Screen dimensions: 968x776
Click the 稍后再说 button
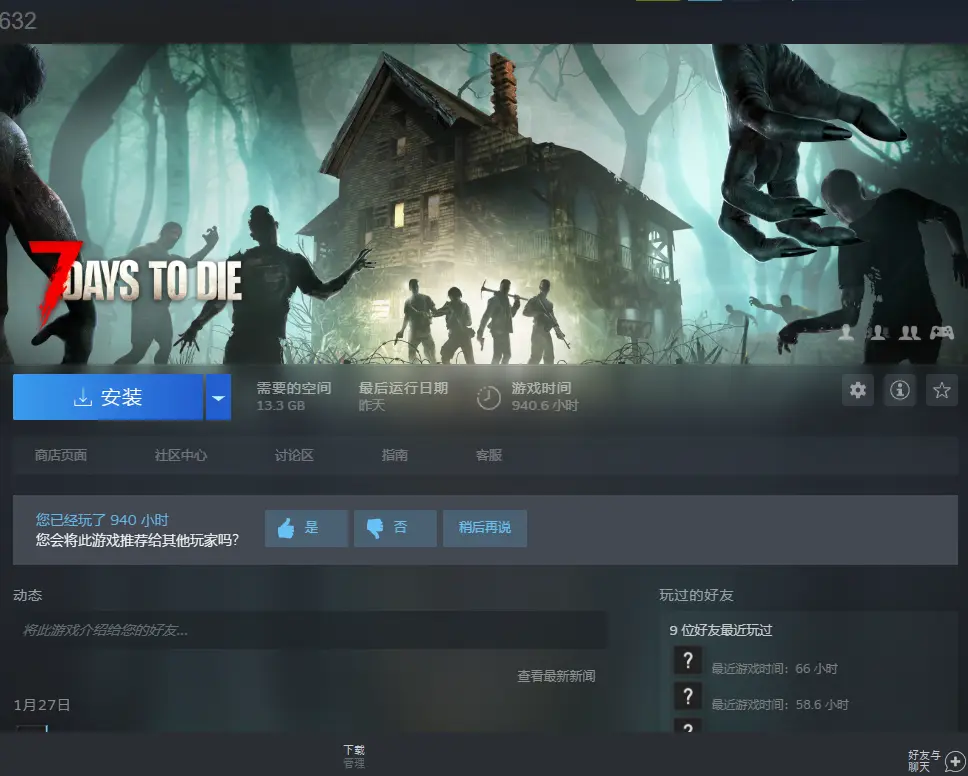485,528
